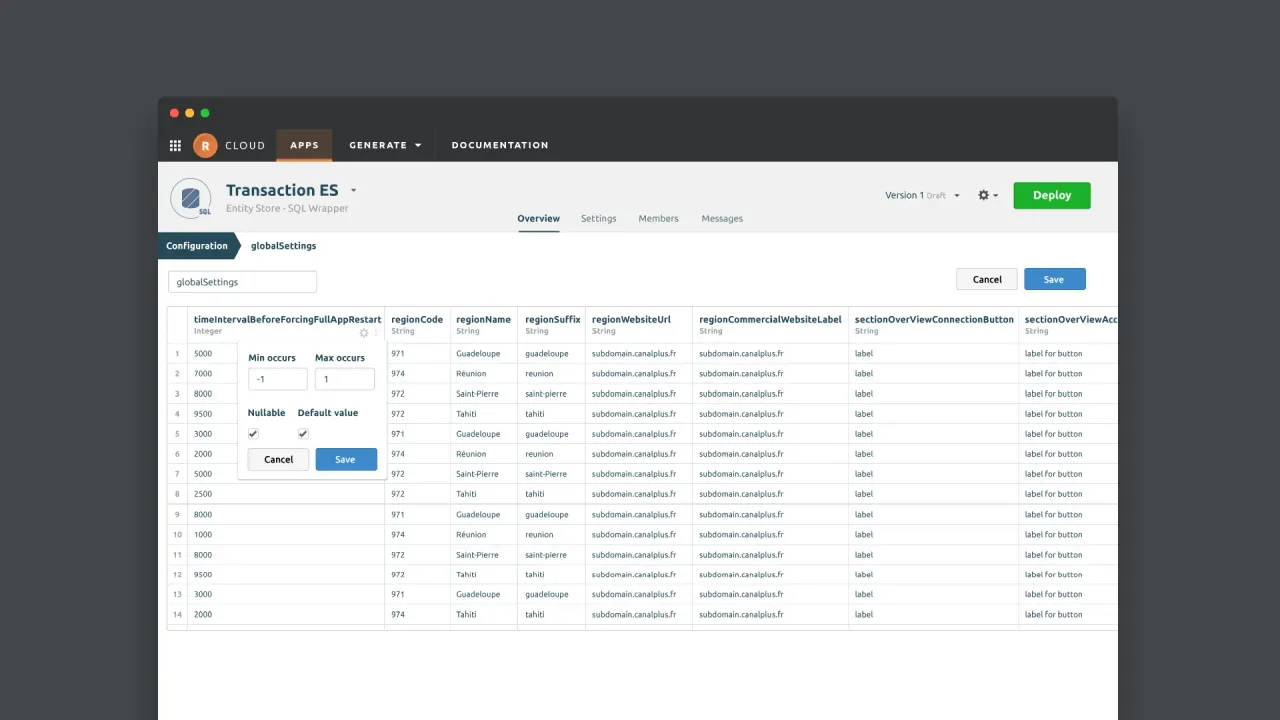The image size is (1280, 720).
Task: Open the gear settings menu beside Deploy
Action: (x=987, y=196)
